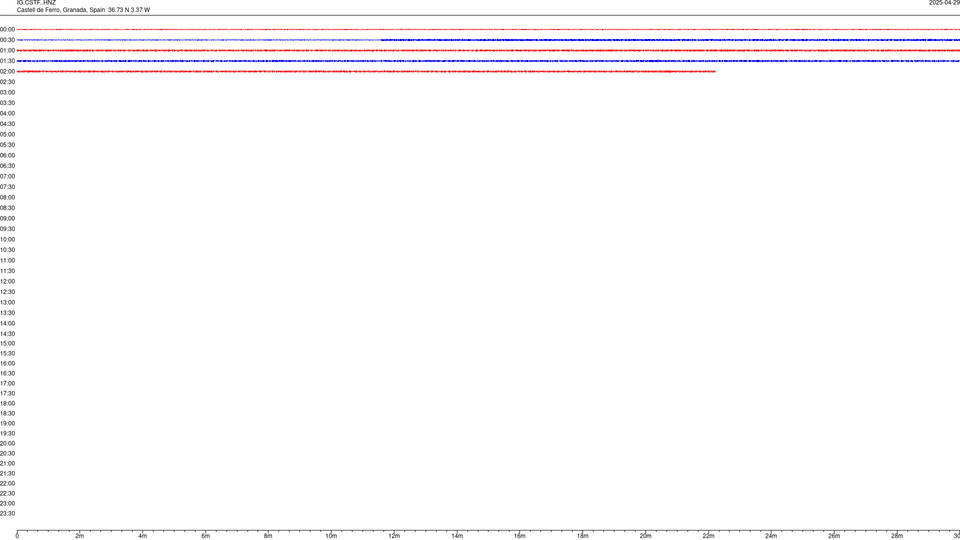Click the date label at top right

pyautogui.click(x=944, y=3)
